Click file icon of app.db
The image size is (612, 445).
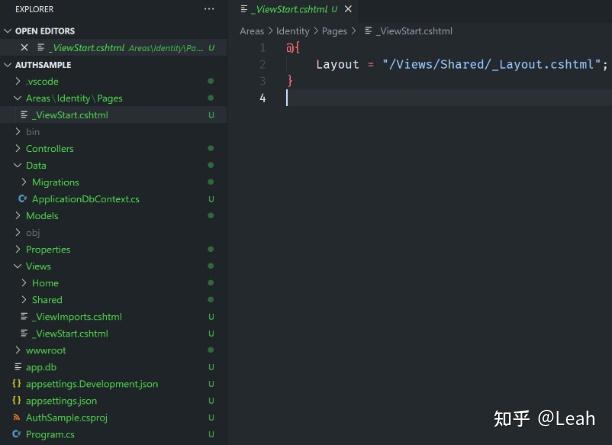coord(18,367)
